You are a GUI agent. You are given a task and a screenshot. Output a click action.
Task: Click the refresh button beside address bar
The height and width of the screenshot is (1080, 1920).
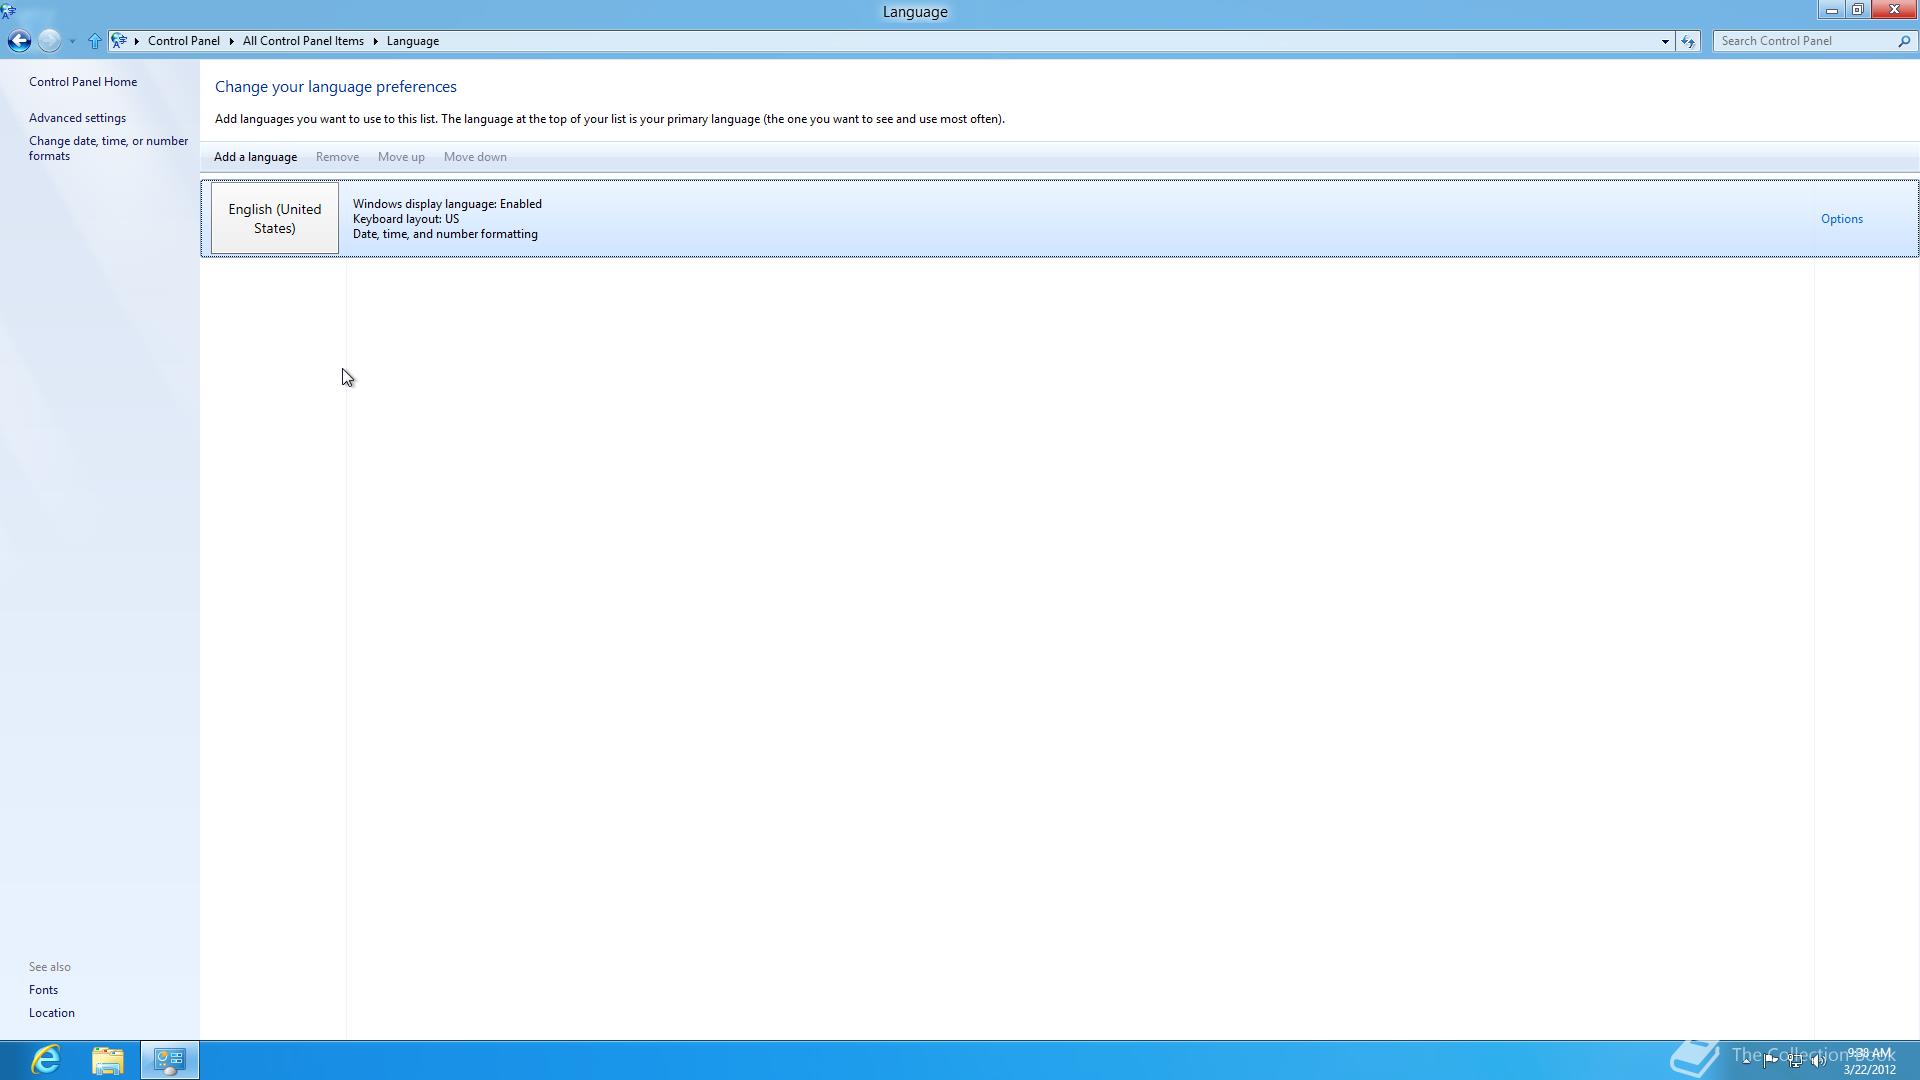coord(1688,41)
